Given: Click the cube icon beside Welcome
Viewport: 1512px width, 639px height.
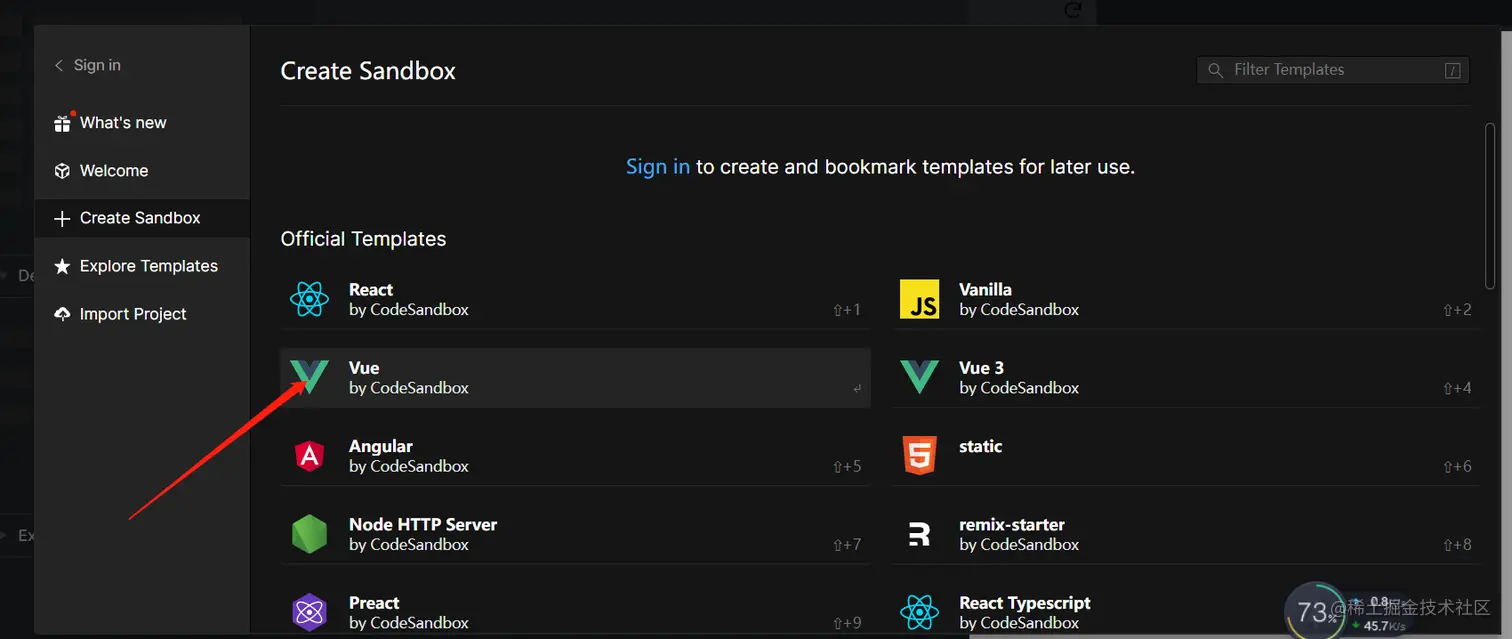Looking at the screenshot, I should [62, 171].
